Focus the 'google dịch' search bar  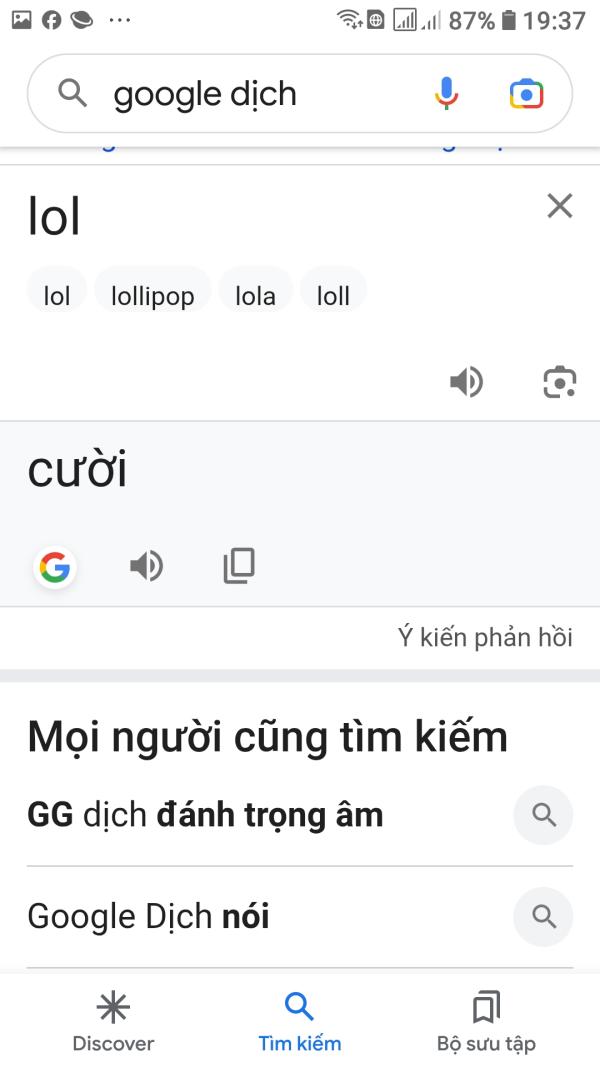coord(300,93)
